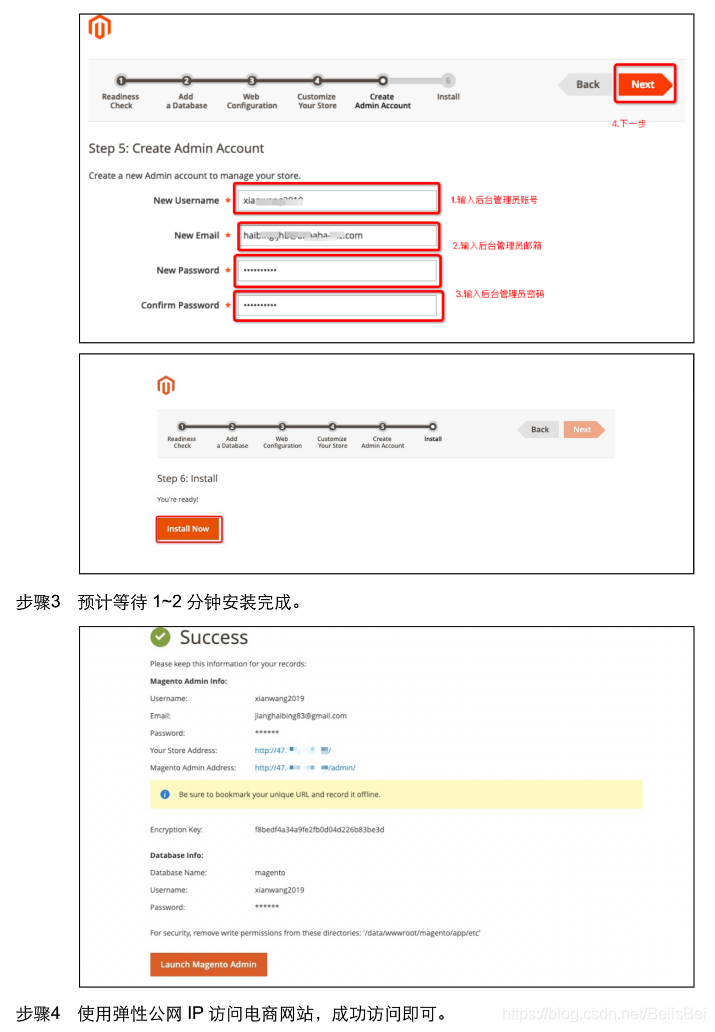Select step 1 Readiness Check in Step 5 wizard
This screenshot has width=715, height=1032.
120,92
